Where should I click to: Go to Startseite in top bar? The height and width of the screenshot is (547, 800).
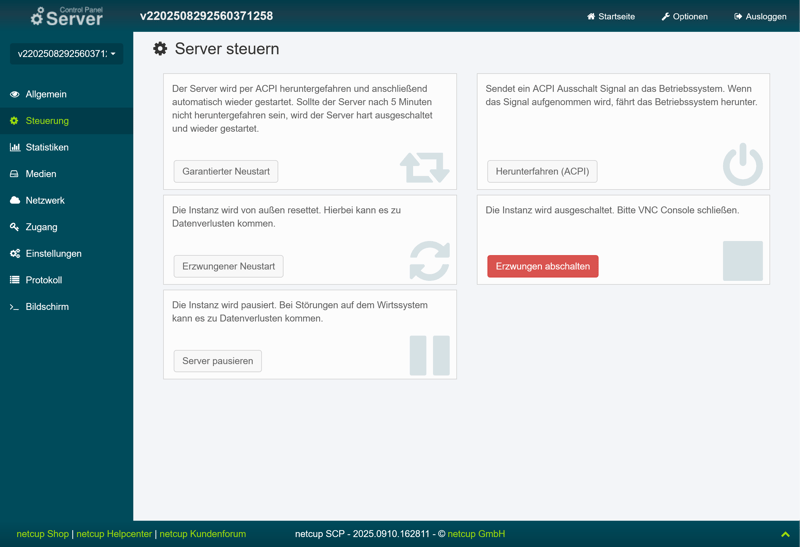click(611, 17)
